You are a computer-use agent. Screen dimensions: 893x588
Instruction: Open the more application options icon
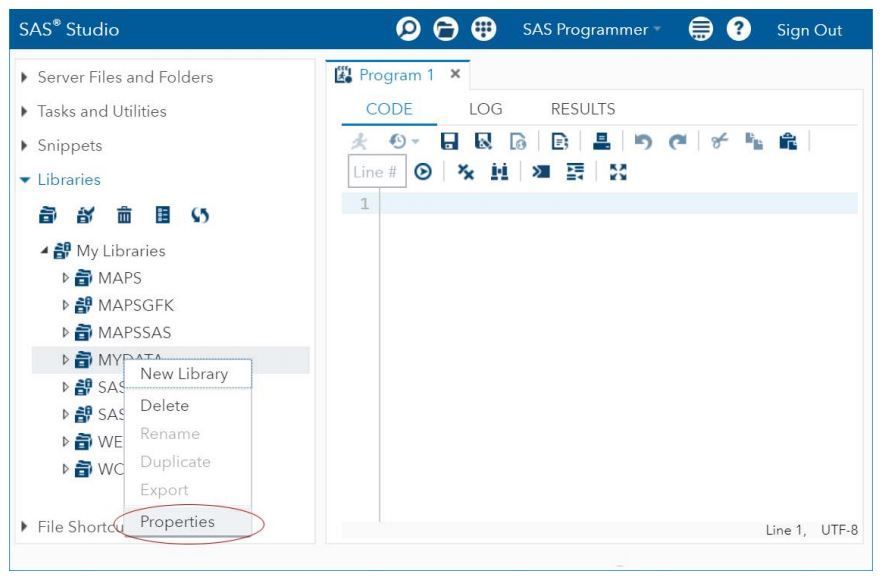701,29
